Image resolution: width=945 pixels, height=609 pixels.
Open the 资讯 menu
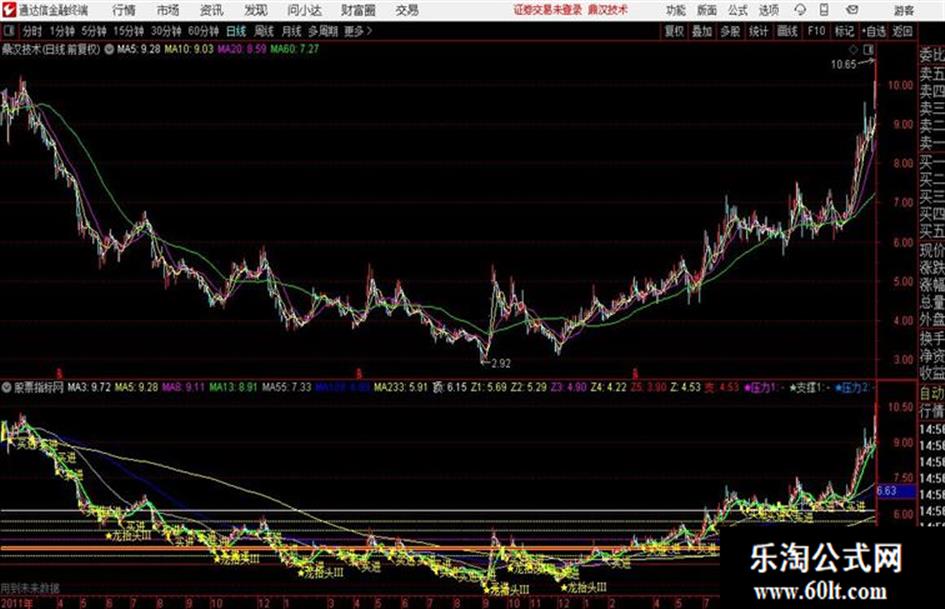coord(211,10)
